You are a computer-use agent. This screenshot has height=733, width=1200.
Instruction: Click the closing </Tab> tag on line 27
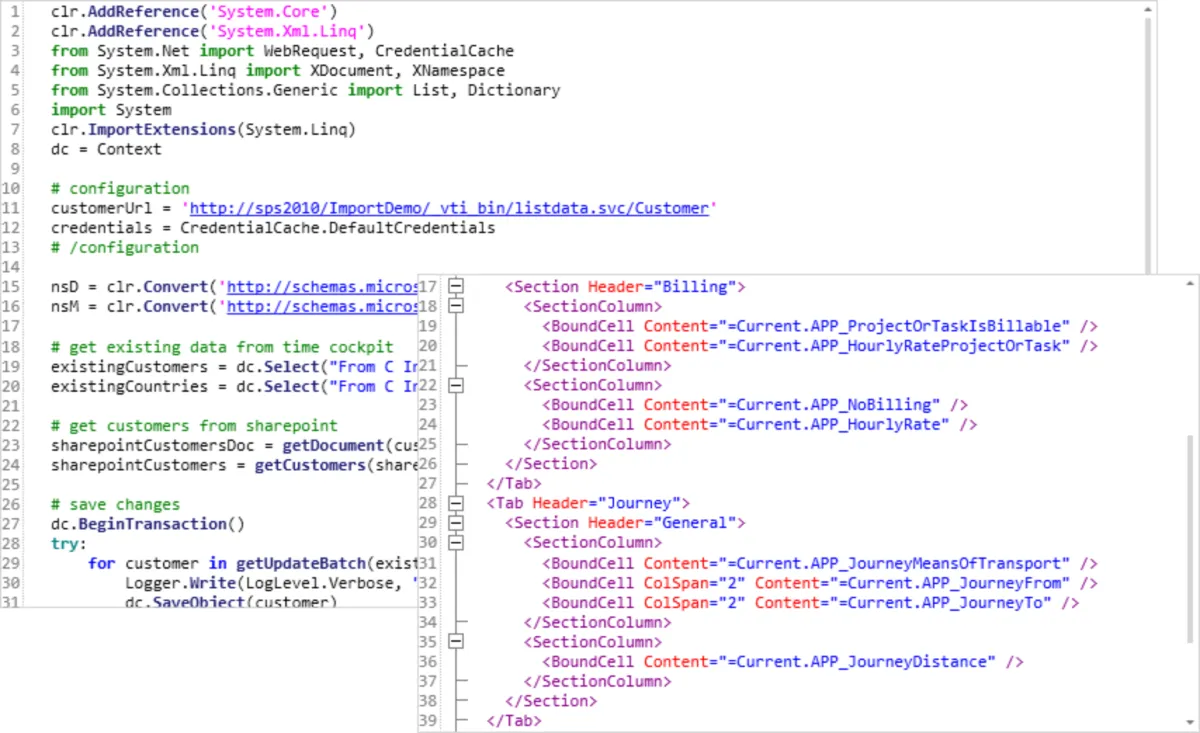(x=514, y=484)
